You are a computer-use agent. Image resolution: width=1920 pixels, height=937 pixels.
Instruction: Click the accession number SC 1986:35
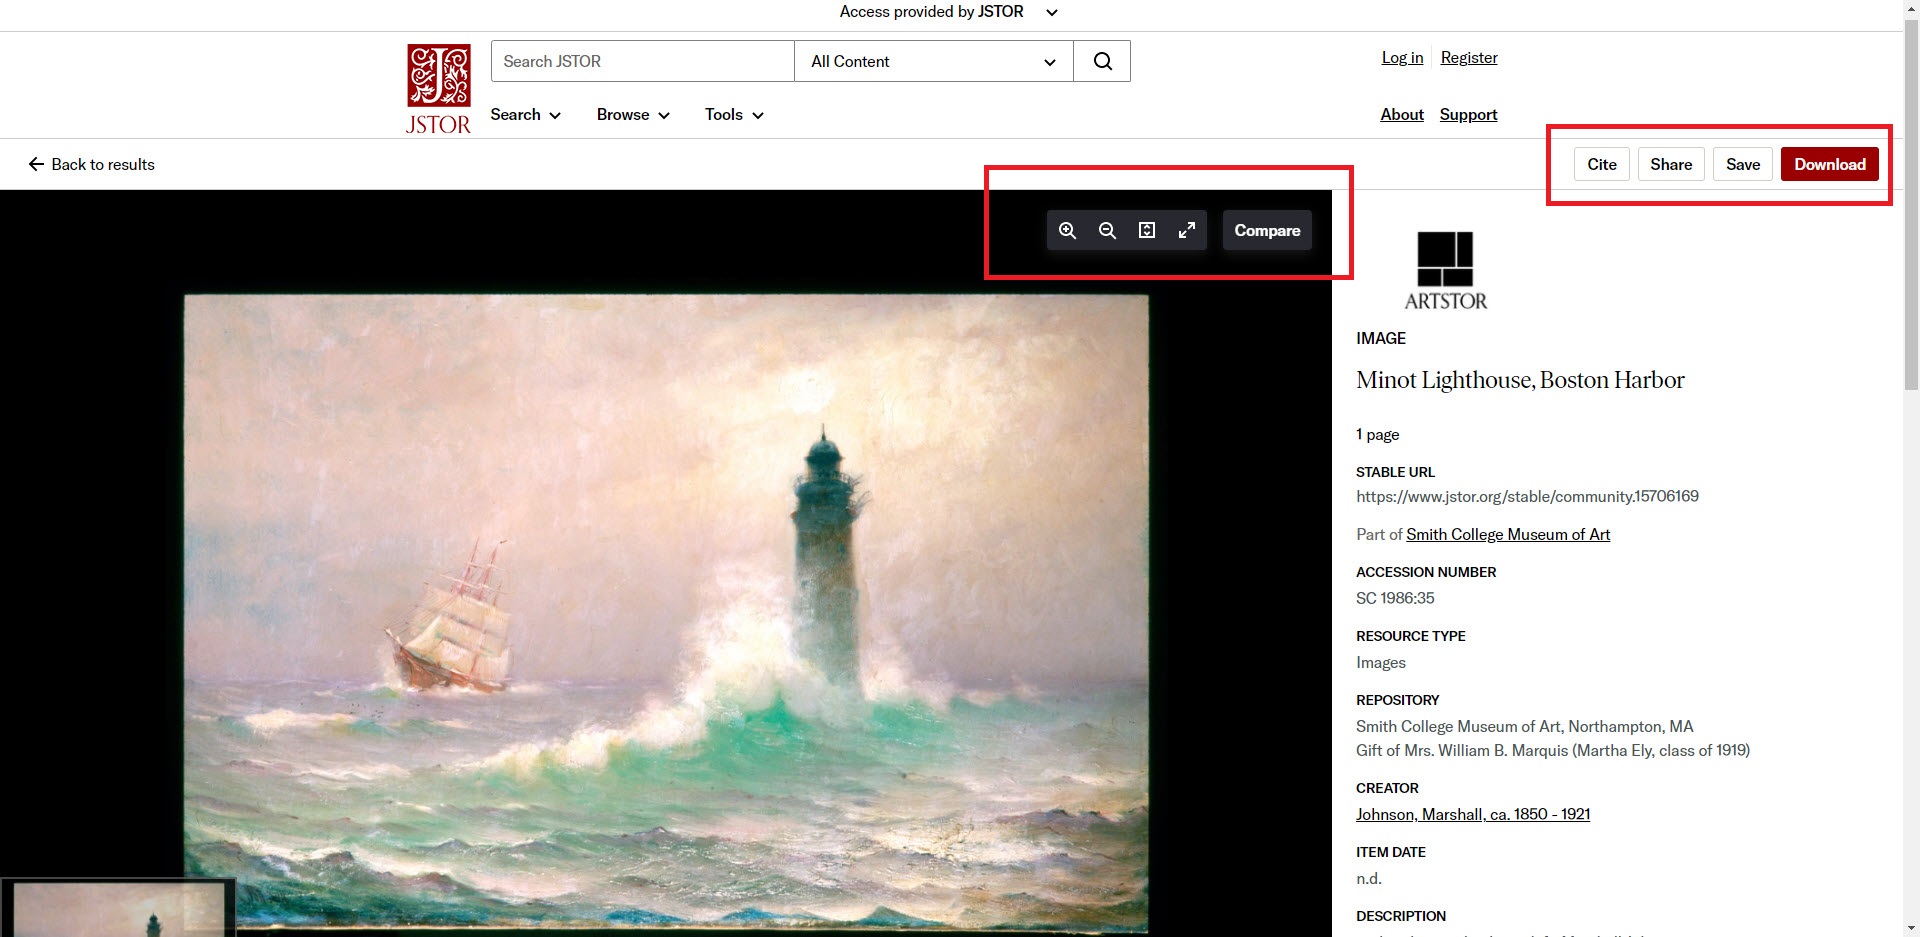click(x=1395, y=598)
